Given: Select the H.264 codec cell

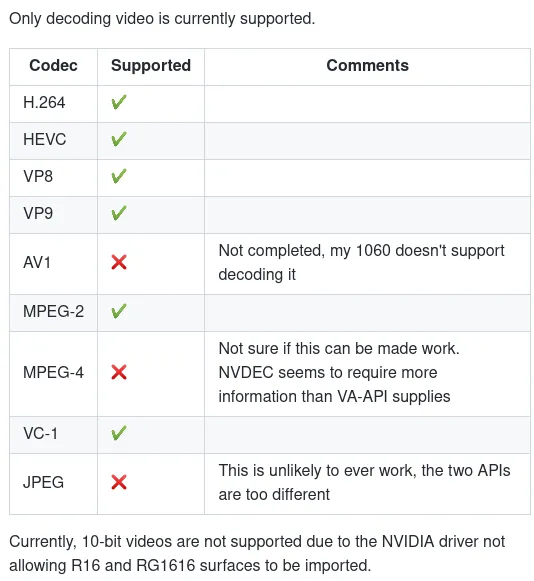Looking at the screenshot, I should coord(53,104).
